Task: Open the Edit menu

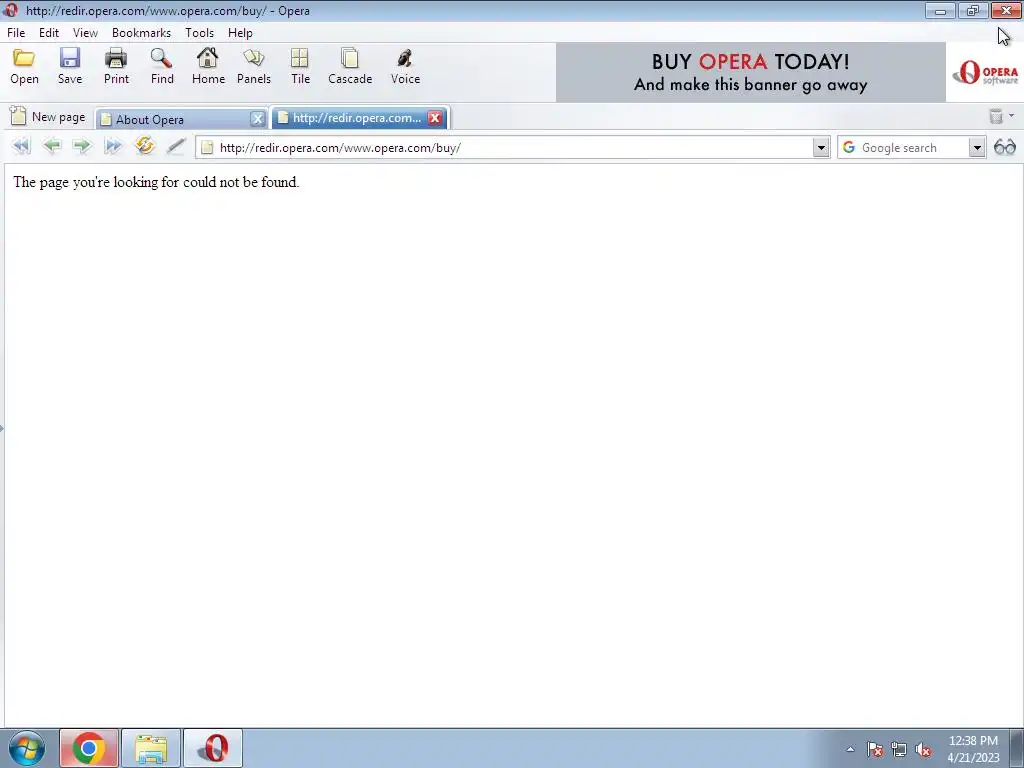Action: [49, 33]
